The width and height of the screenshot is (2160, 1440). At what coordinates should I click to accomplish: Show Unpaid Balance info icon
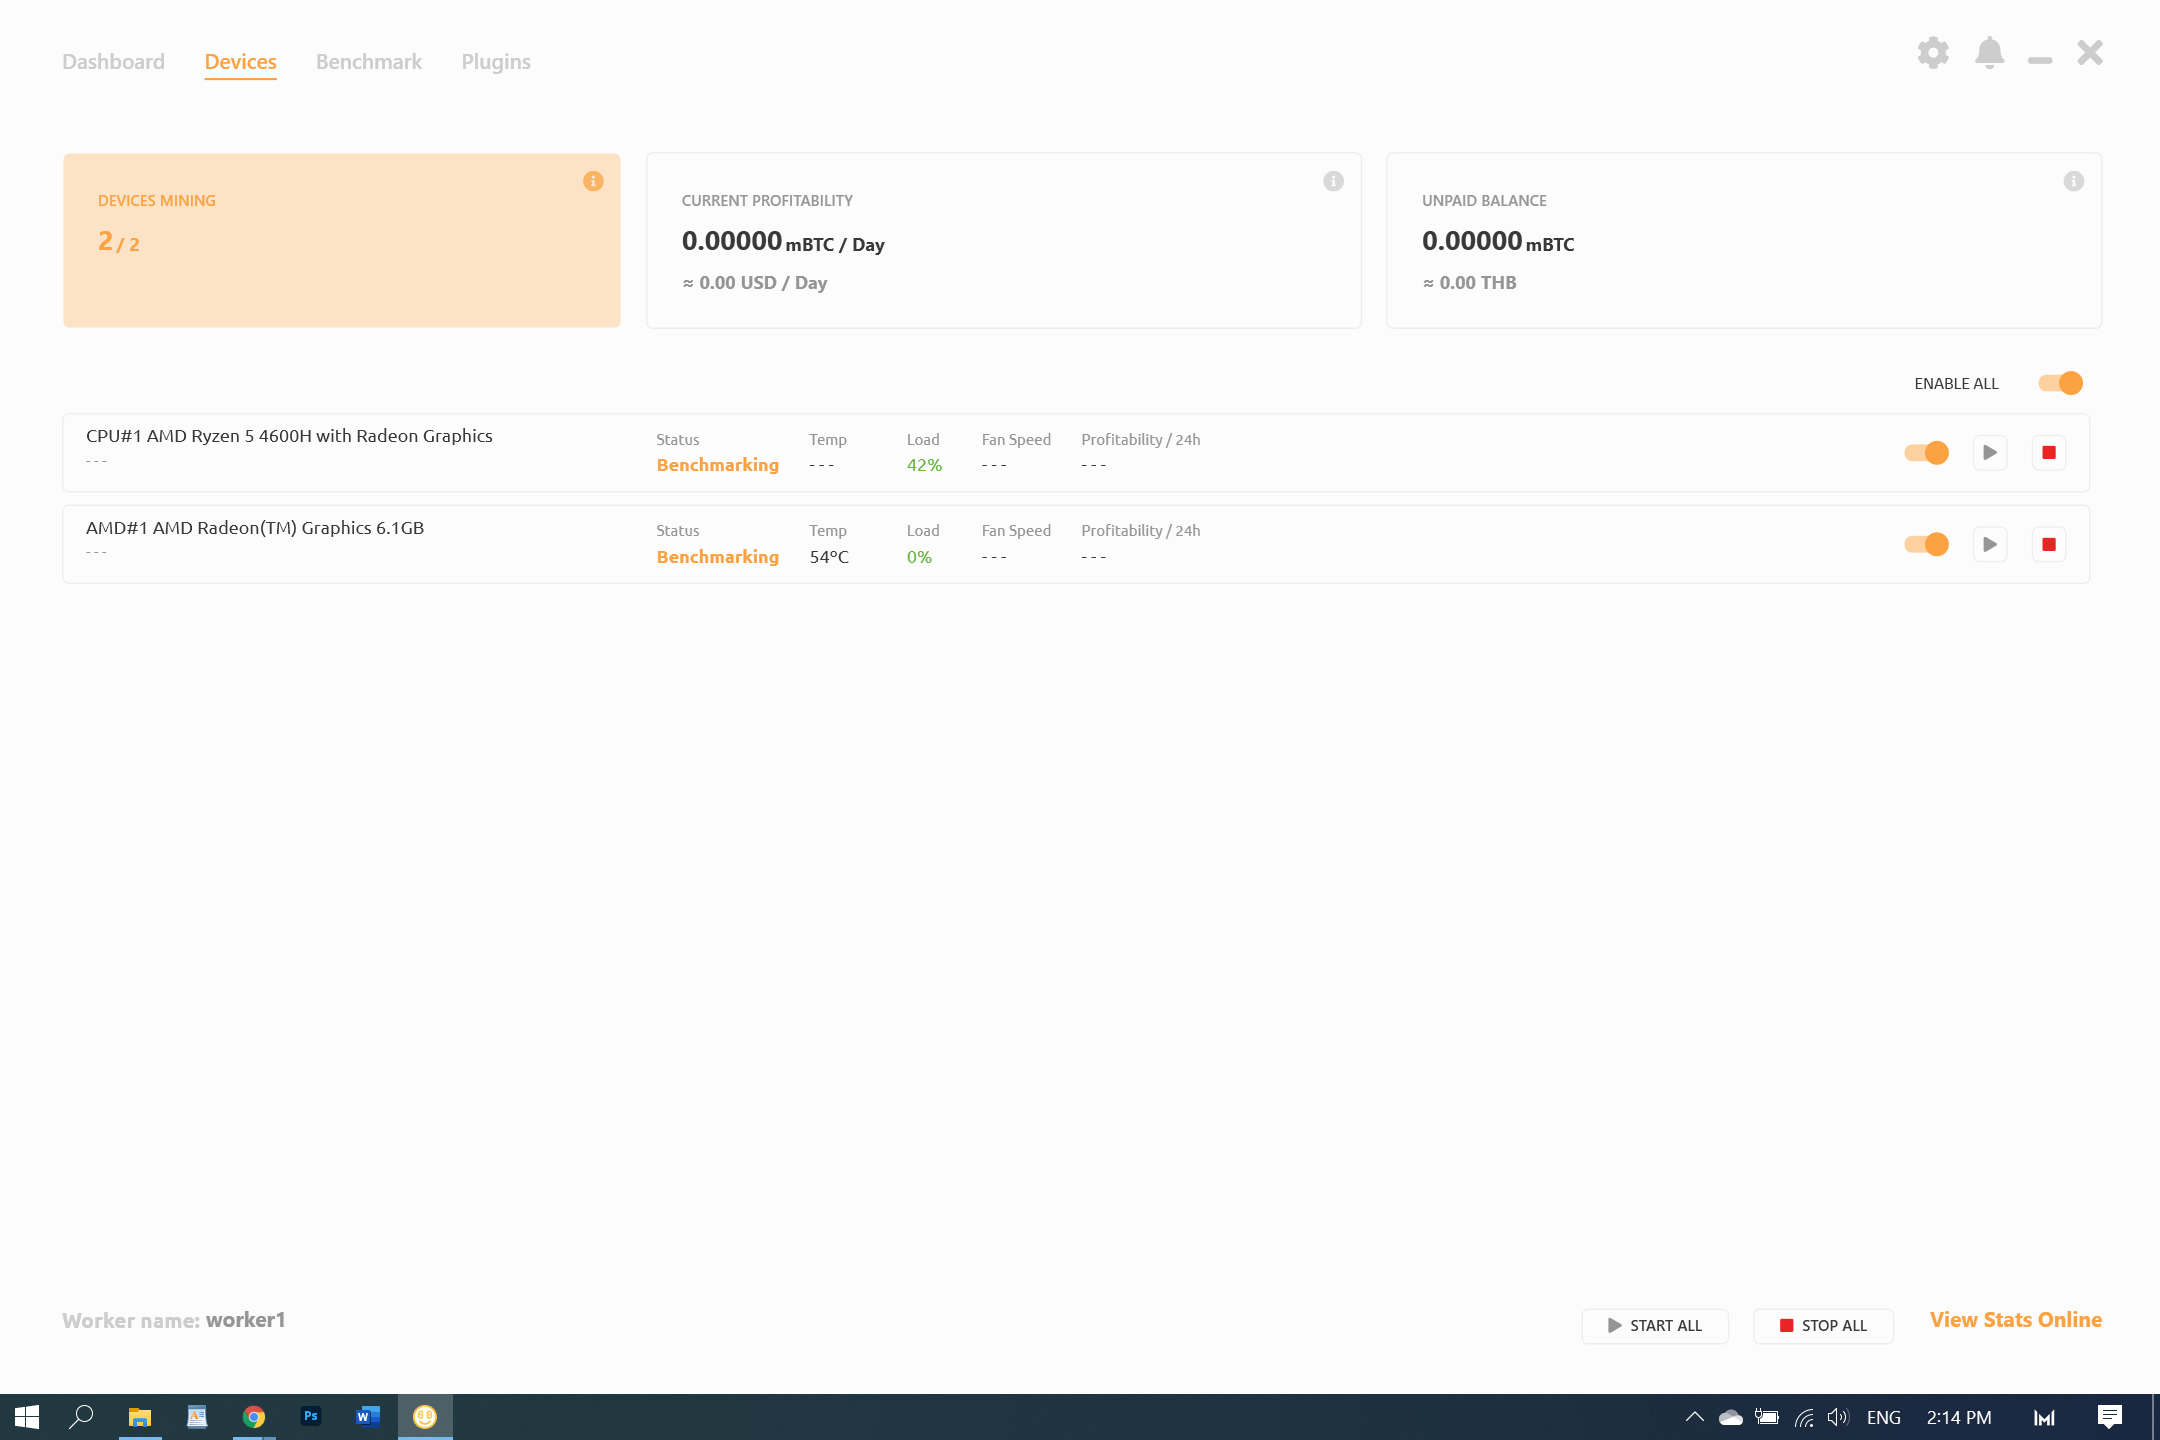pos(2074,181)
